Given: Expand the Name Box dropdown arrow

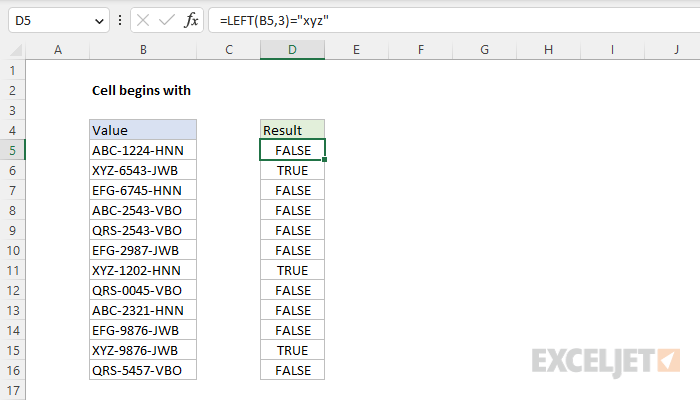Looking at the screenshot, I should (99, 21).
